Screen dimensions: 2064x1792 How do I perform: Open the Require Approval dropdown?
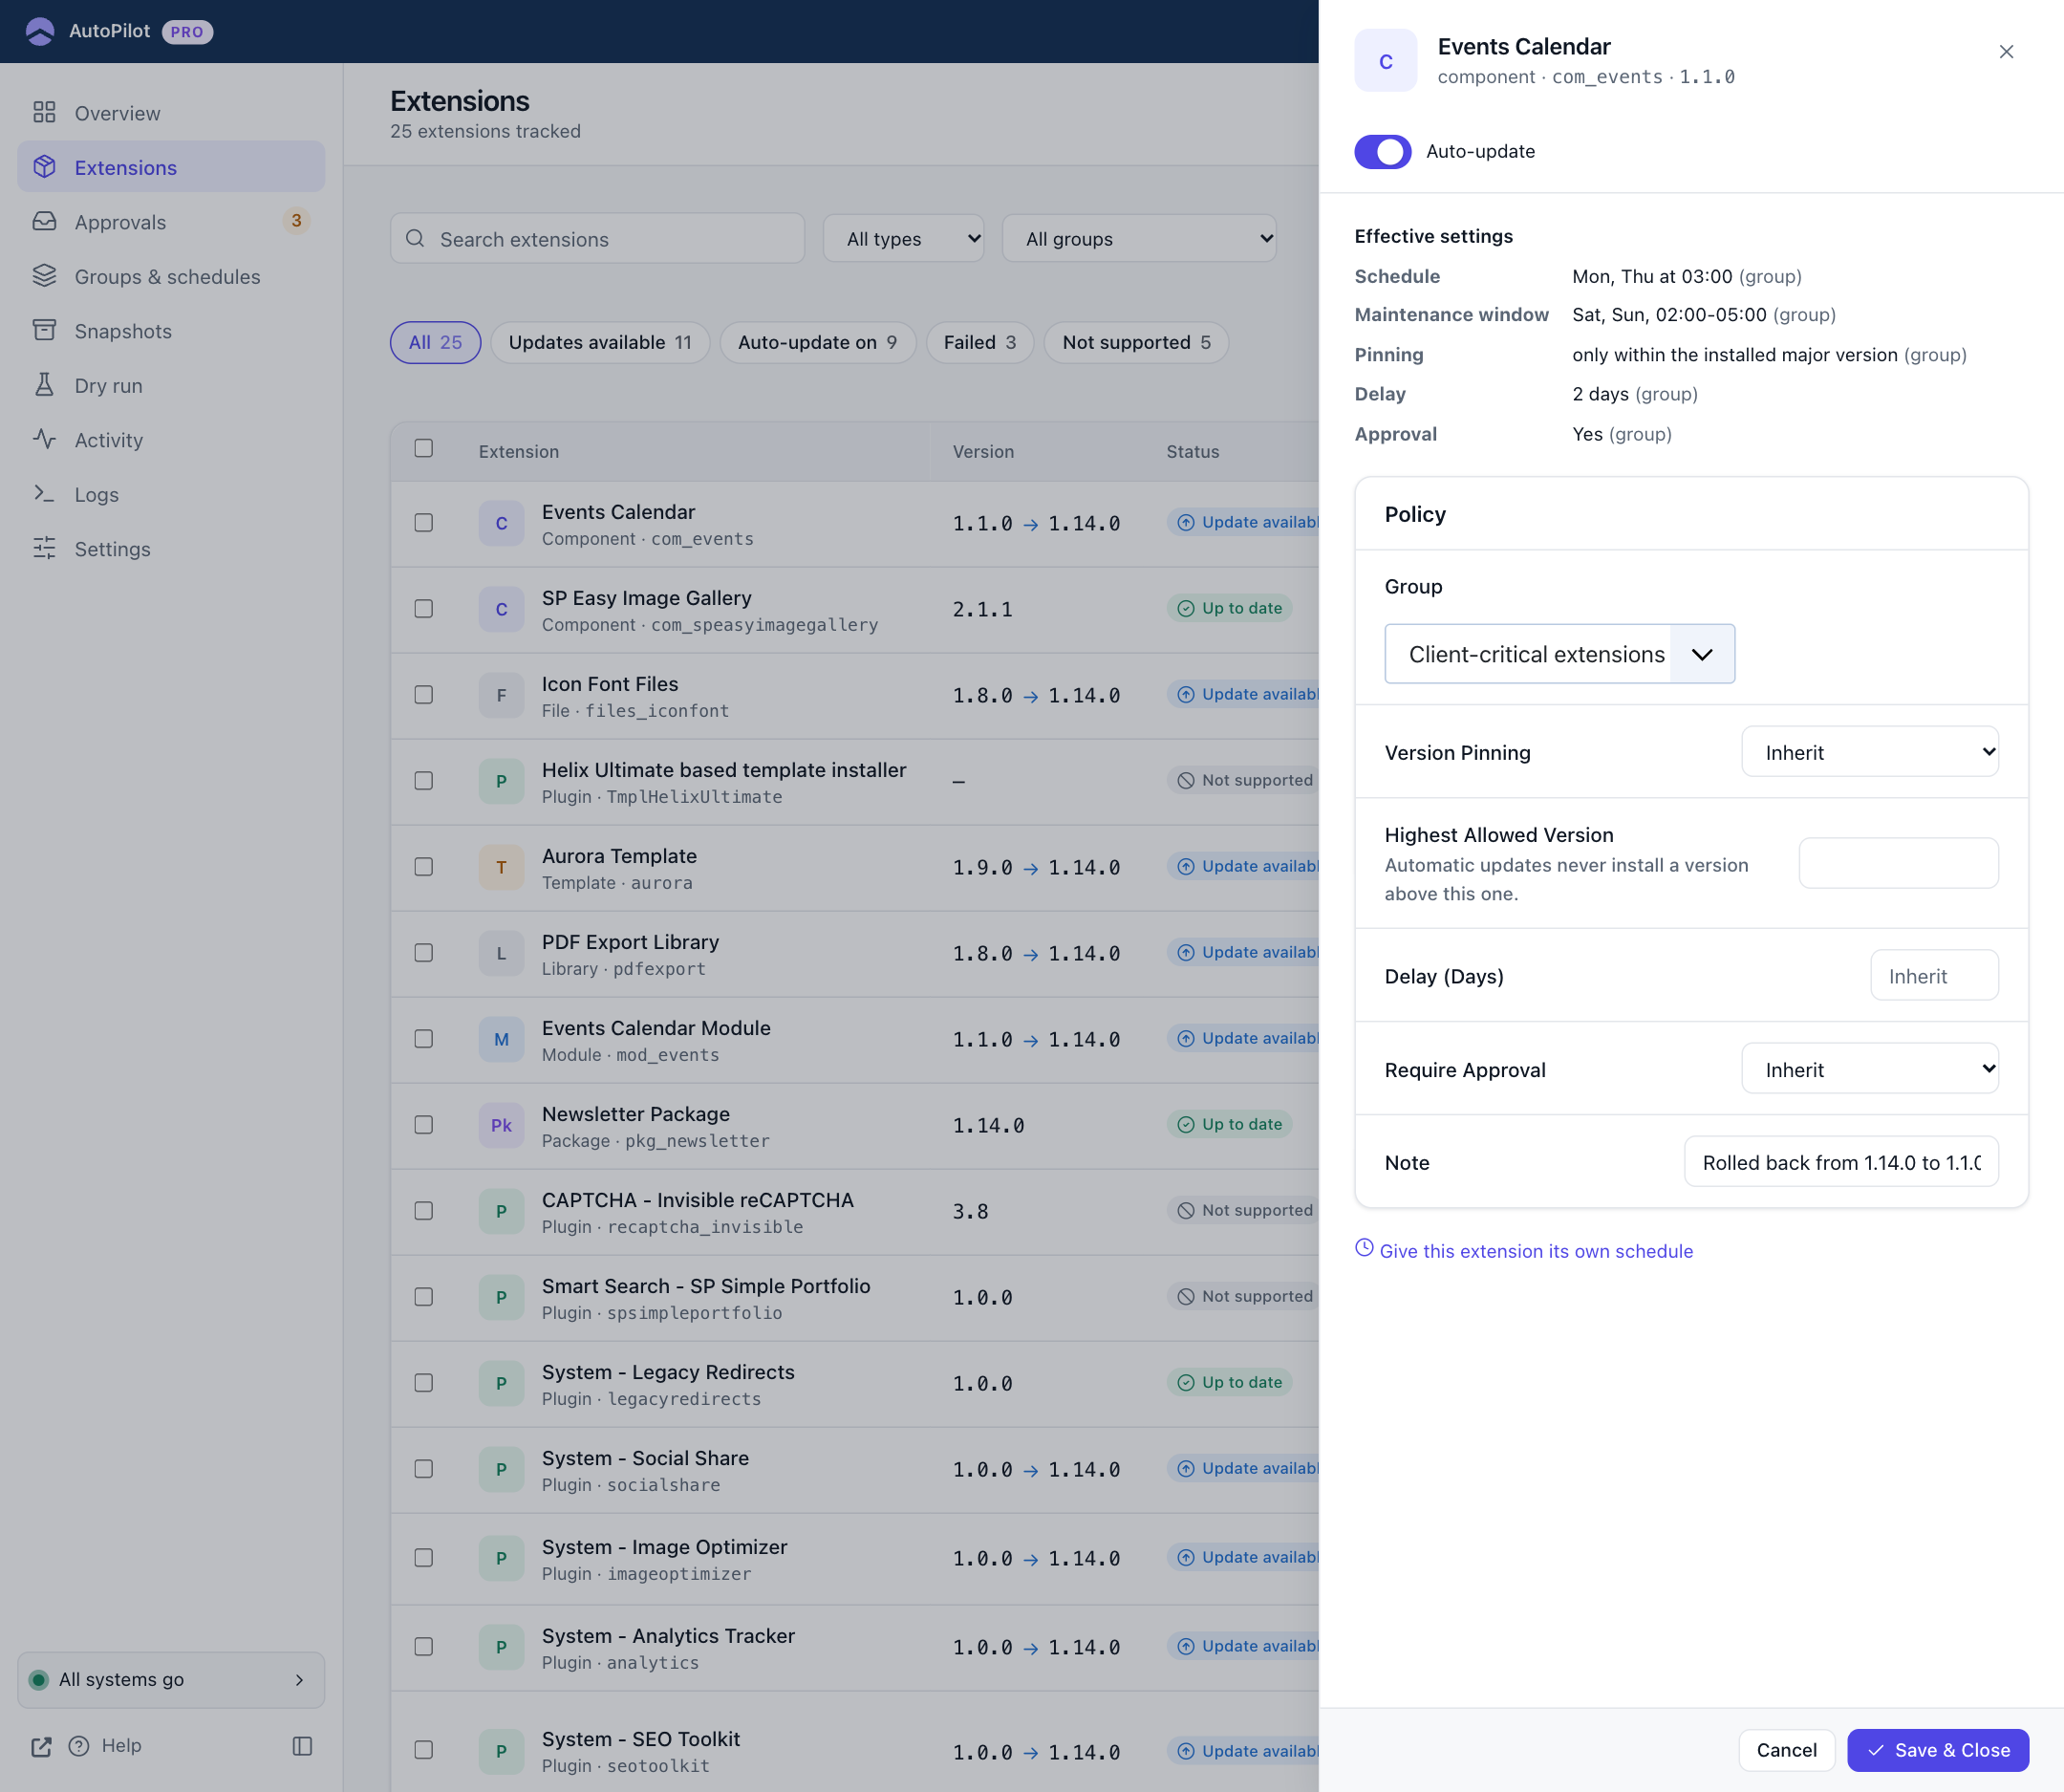click(1870, 1069)
